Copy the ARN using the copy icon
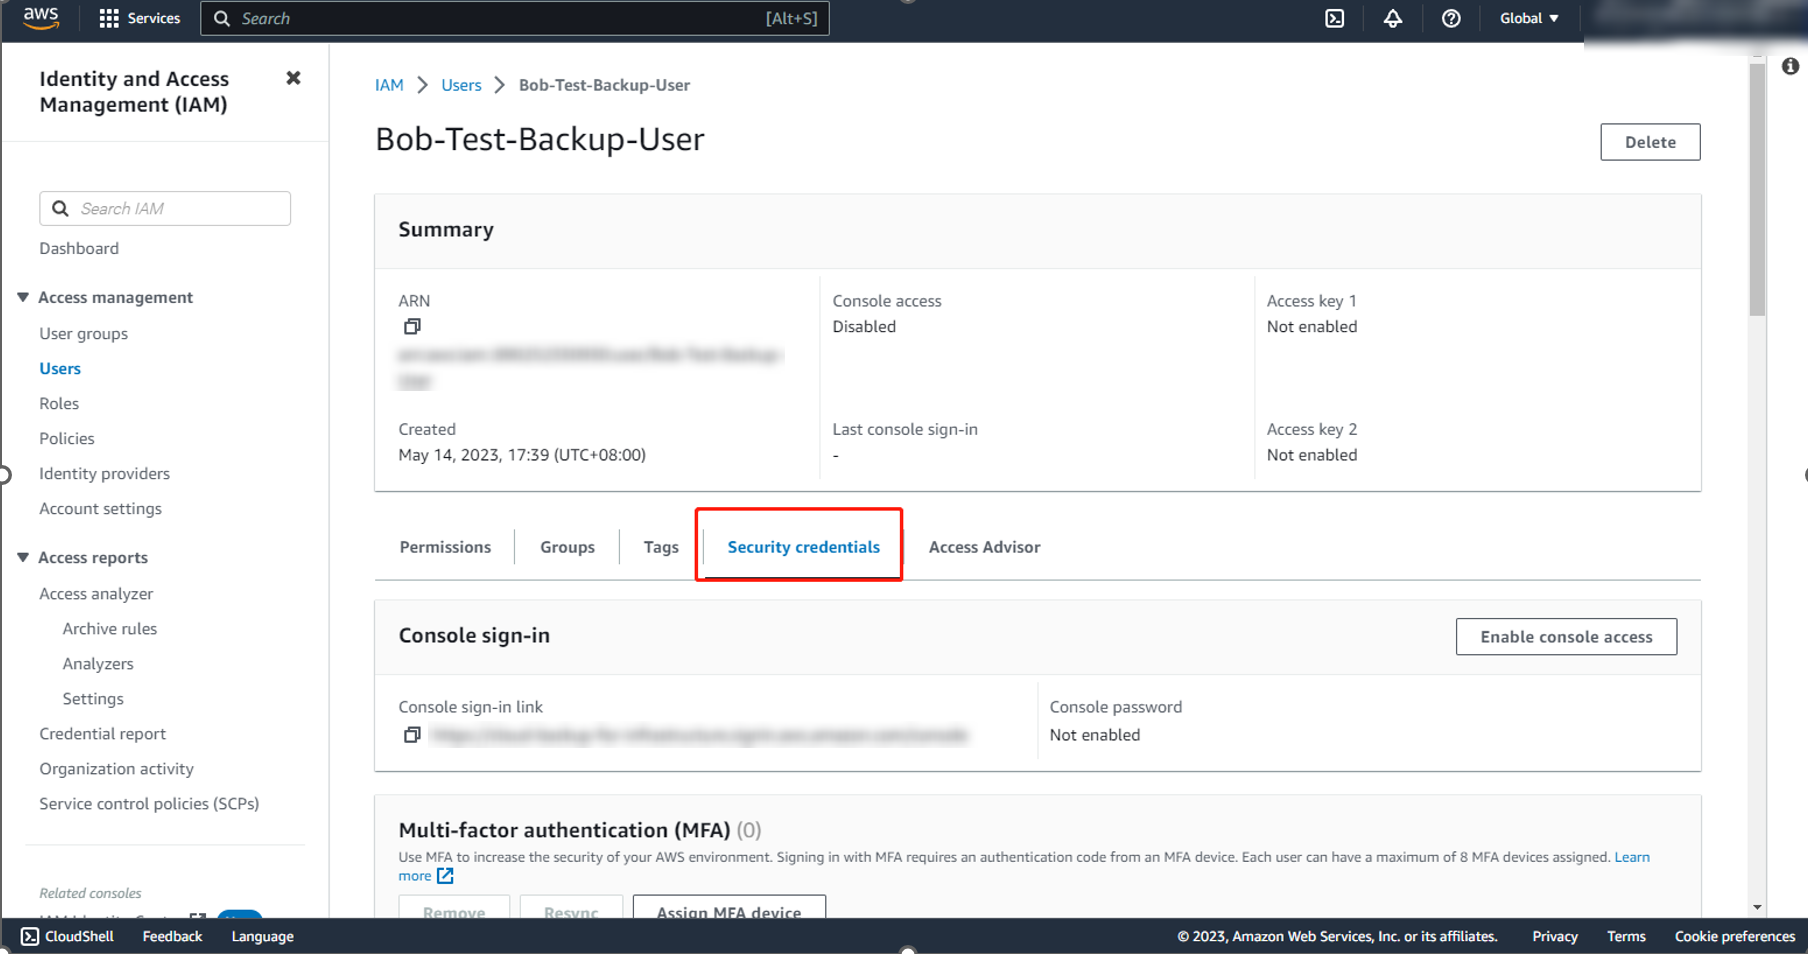This screenshot has width=1808, height=954. (x=411, y=326)
